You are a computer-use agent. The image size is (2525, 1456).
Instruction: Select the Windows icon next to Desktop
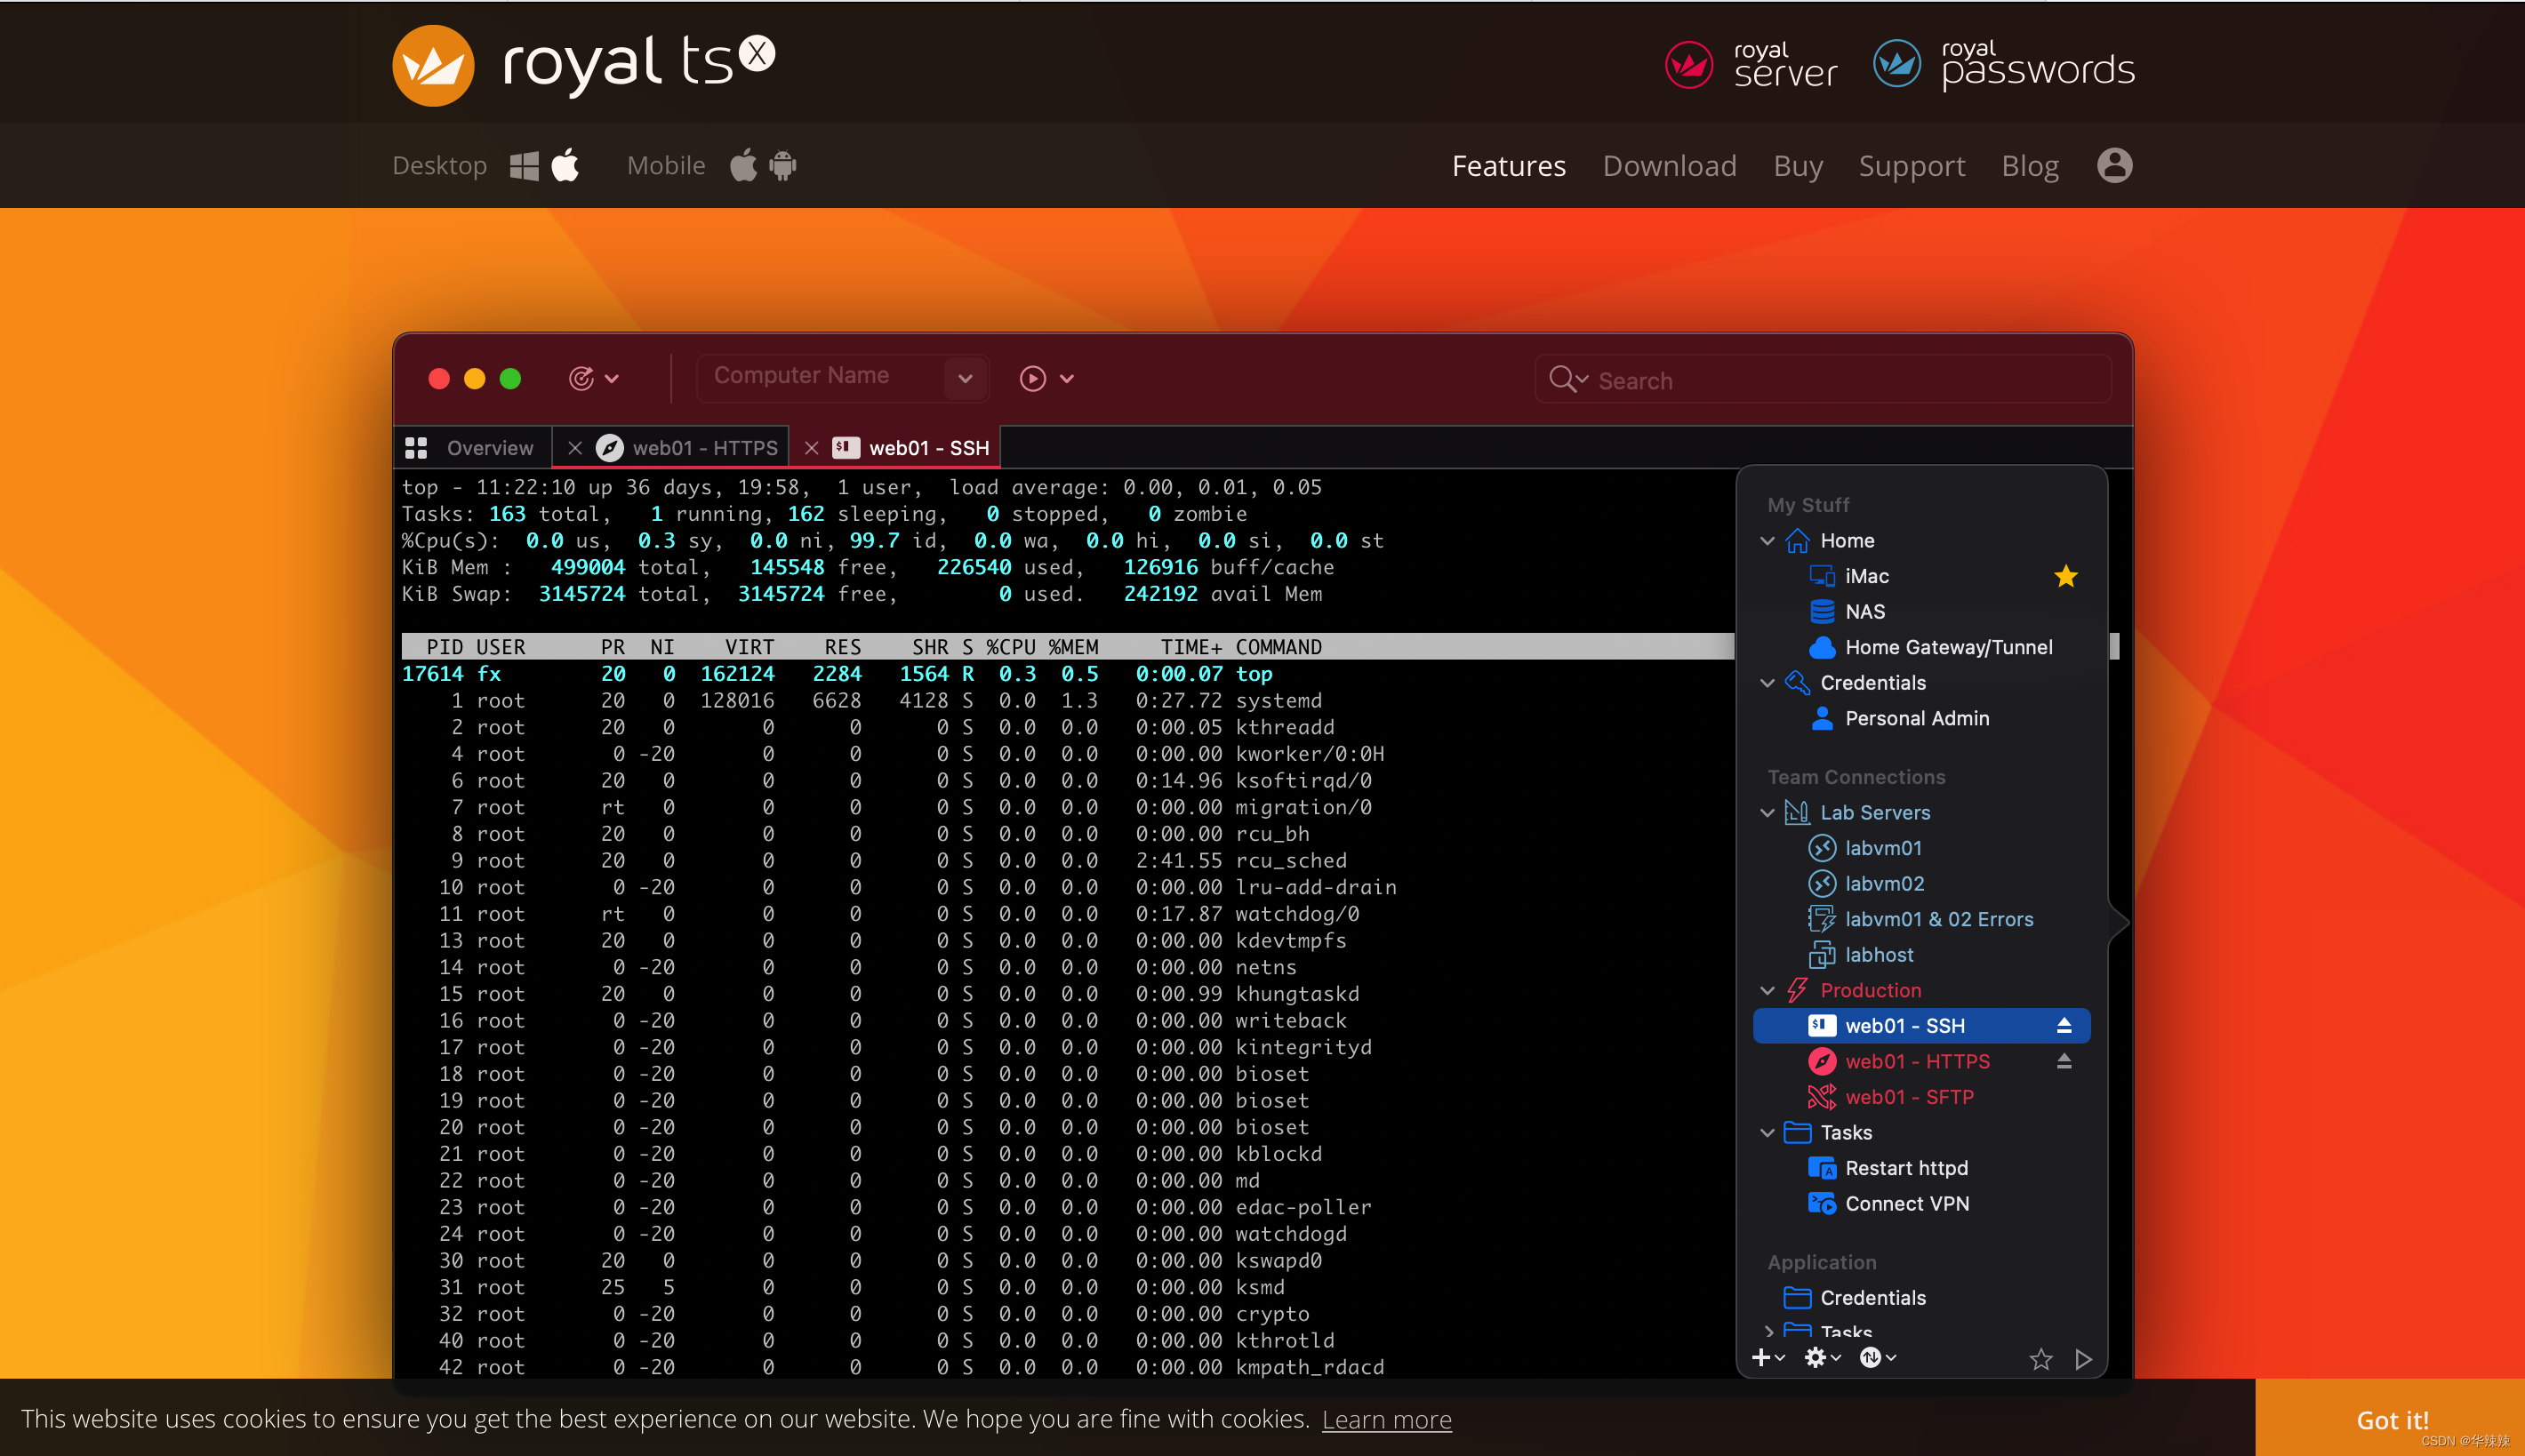[524, 166]
